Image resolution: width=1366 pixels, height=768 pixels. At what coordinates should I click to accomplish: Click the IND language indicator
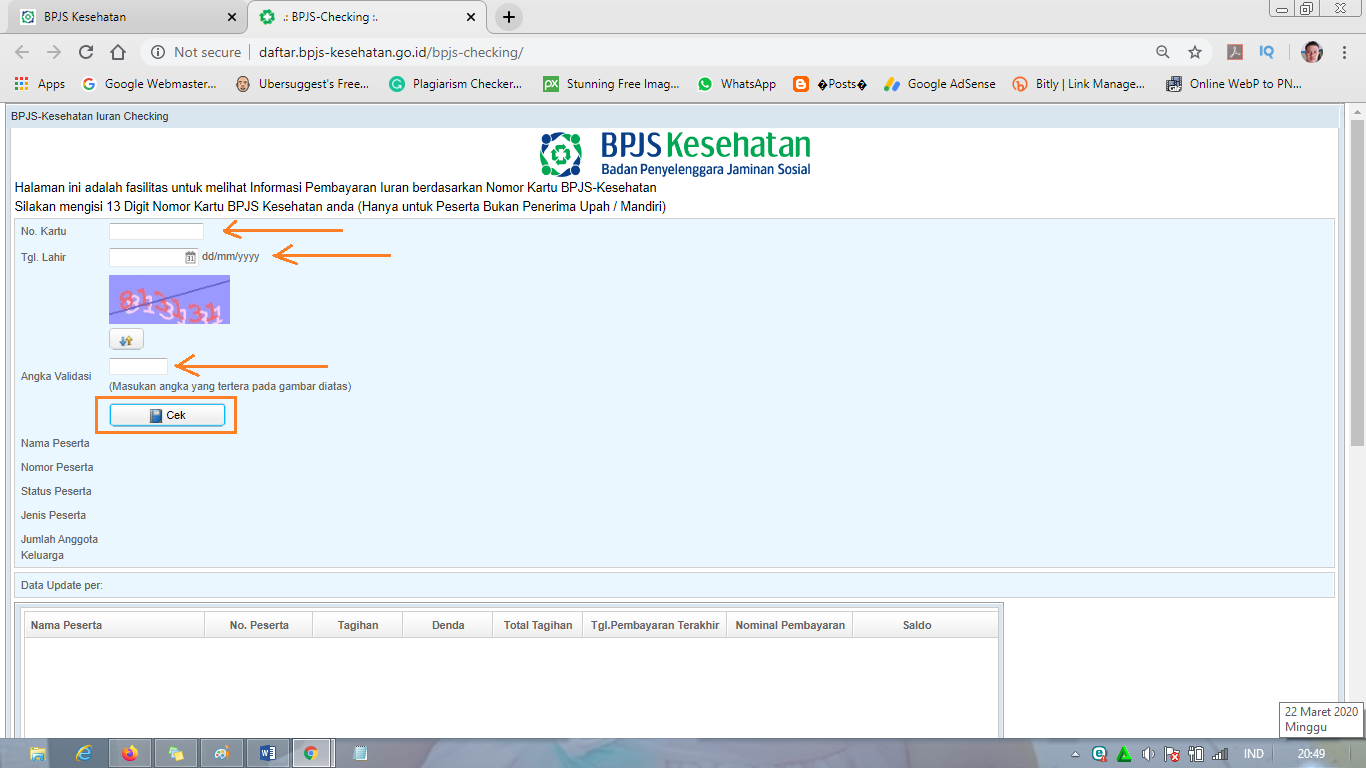pos(1253,754)
